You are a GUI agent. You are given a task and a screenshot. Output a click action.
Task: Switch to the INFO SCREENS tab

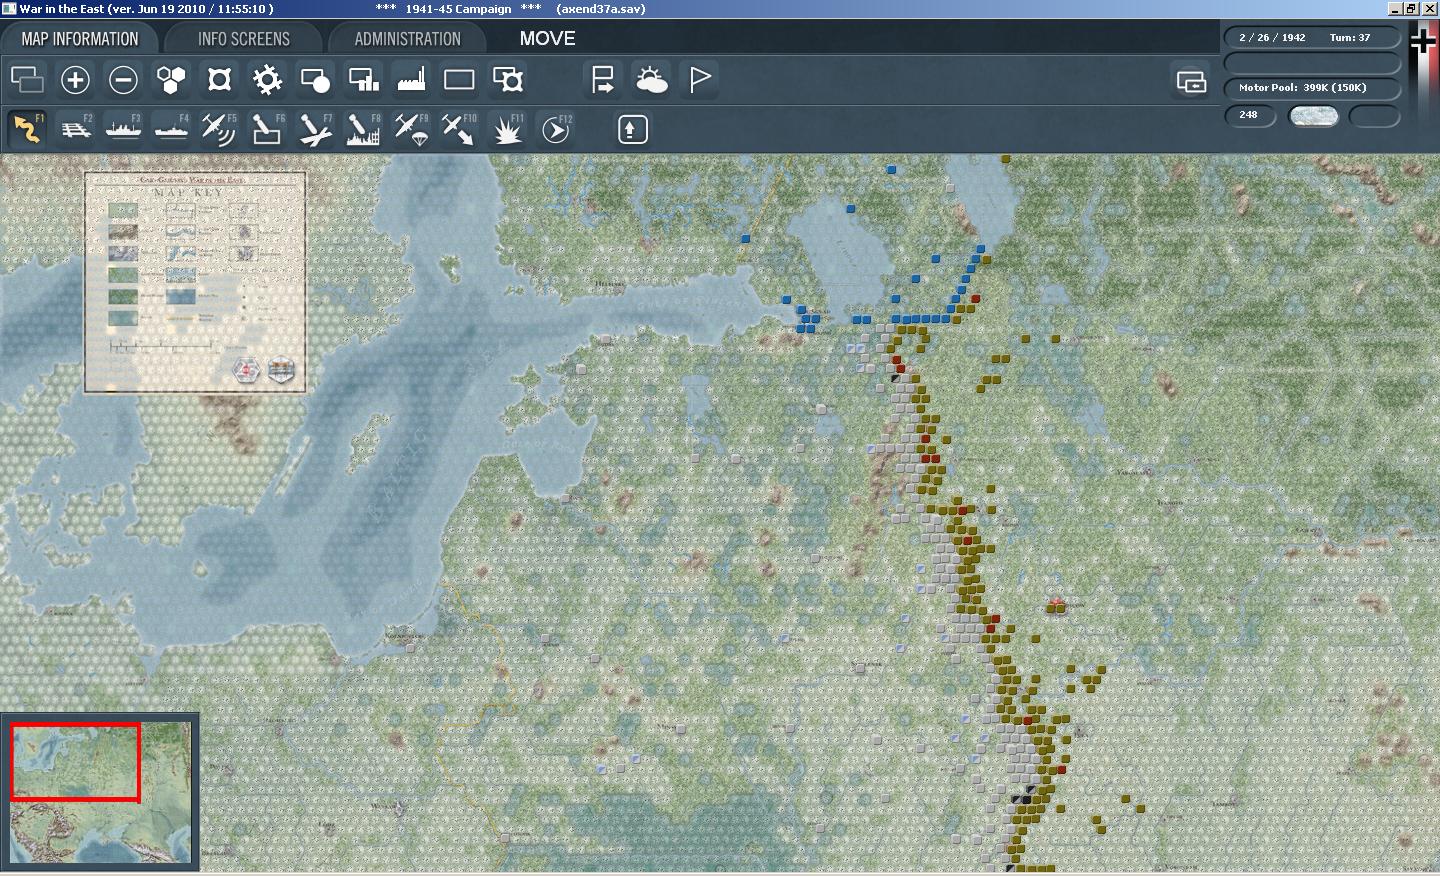244,39
